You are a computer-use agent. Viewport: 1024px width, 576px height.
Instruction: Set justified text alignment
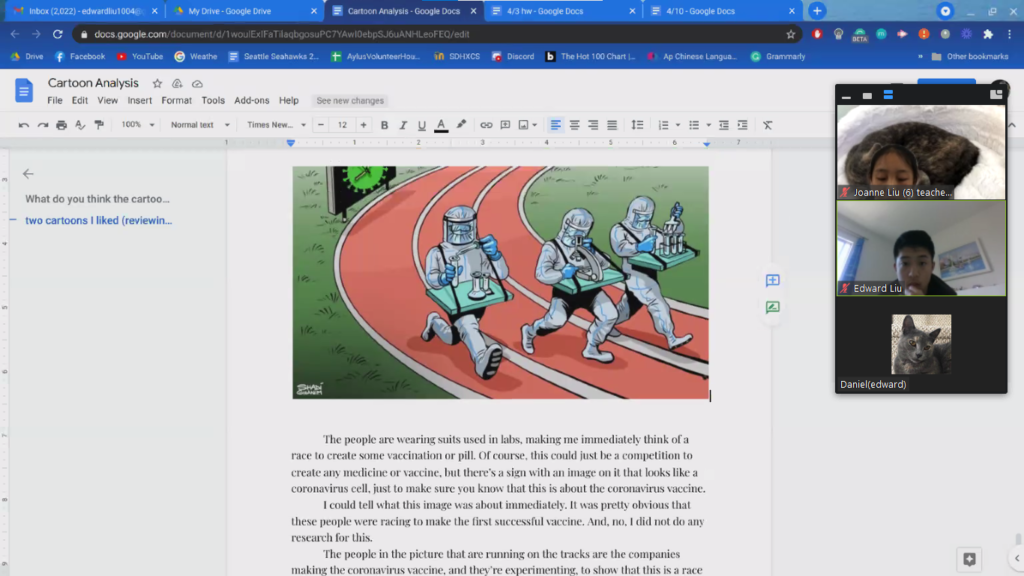point(612,125)
